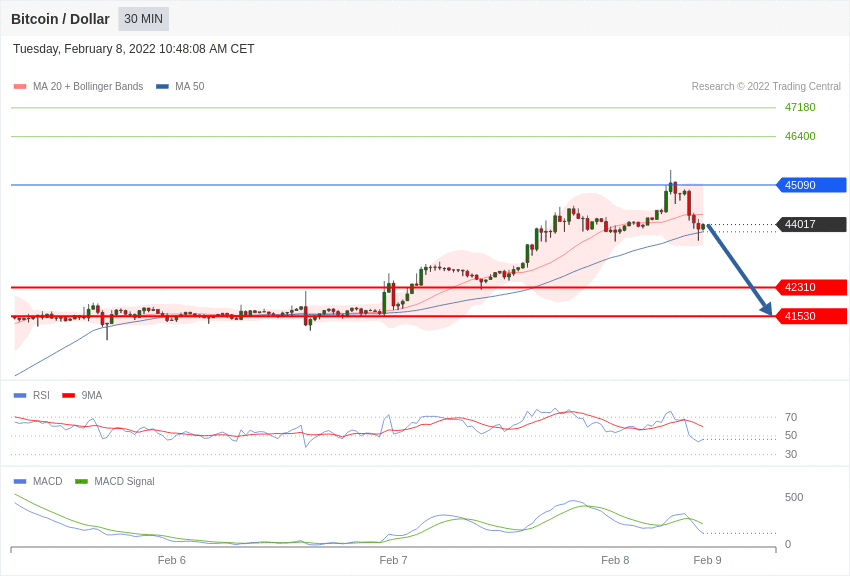This screenshot has width=850, height=576.
Task: Click the MACD Signal green legend marker
Action: pos(81,481)
